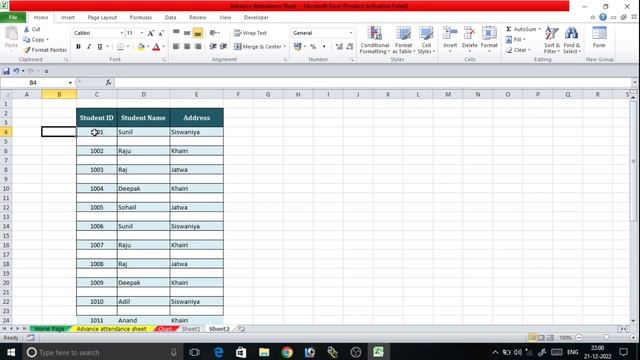Viewport: 640px width, 360px height.
Task: Switch to Page Layout ribbon tab
Action: pos(102,18)
